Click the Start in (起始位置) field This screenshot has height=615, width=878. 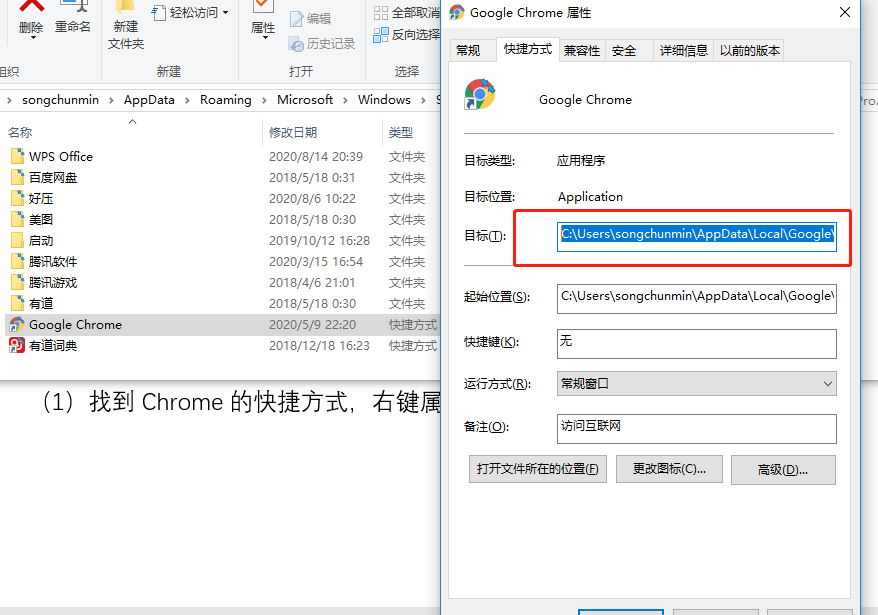pos(697,299)
